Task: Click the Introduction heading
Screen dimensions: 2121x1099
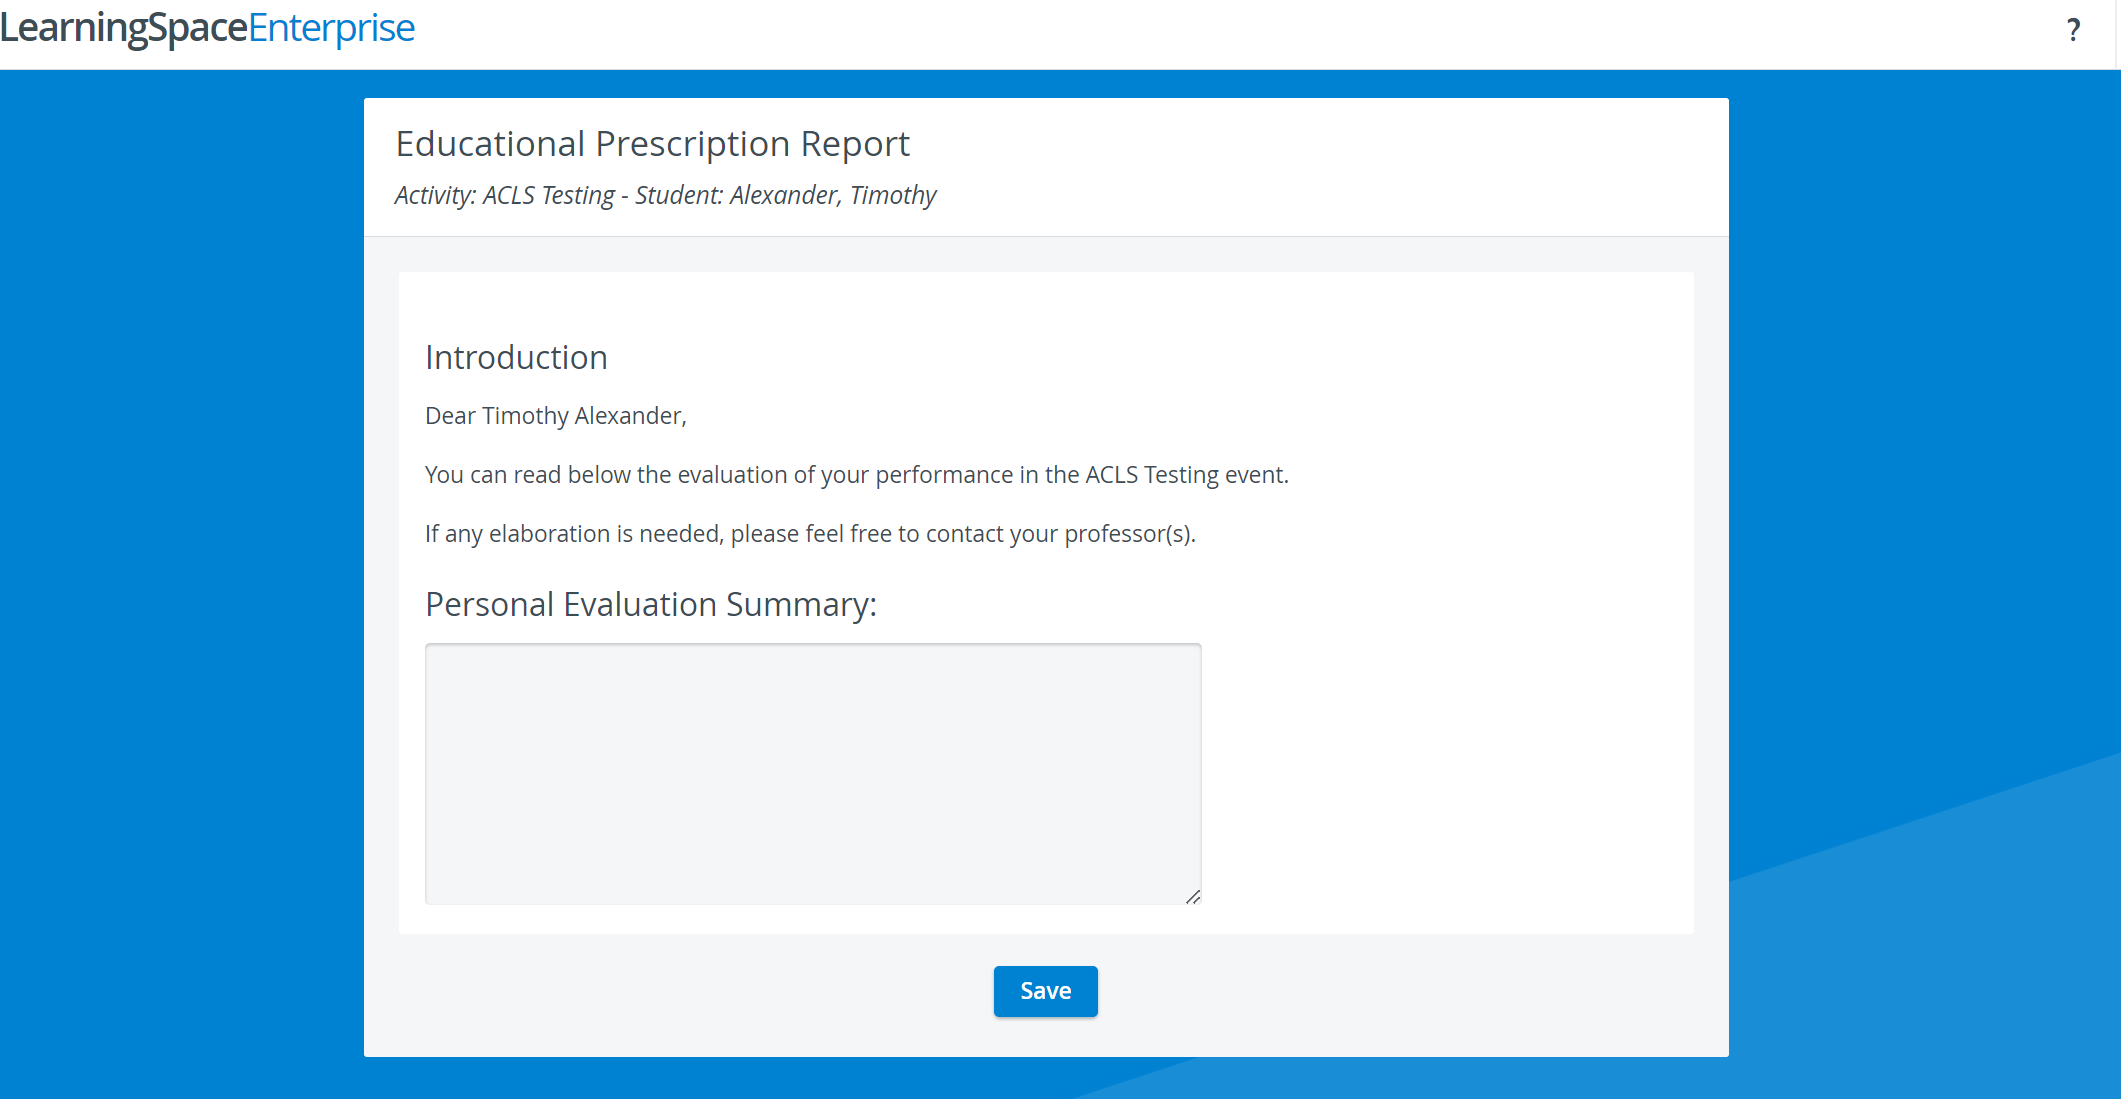Action: (516, 358)
